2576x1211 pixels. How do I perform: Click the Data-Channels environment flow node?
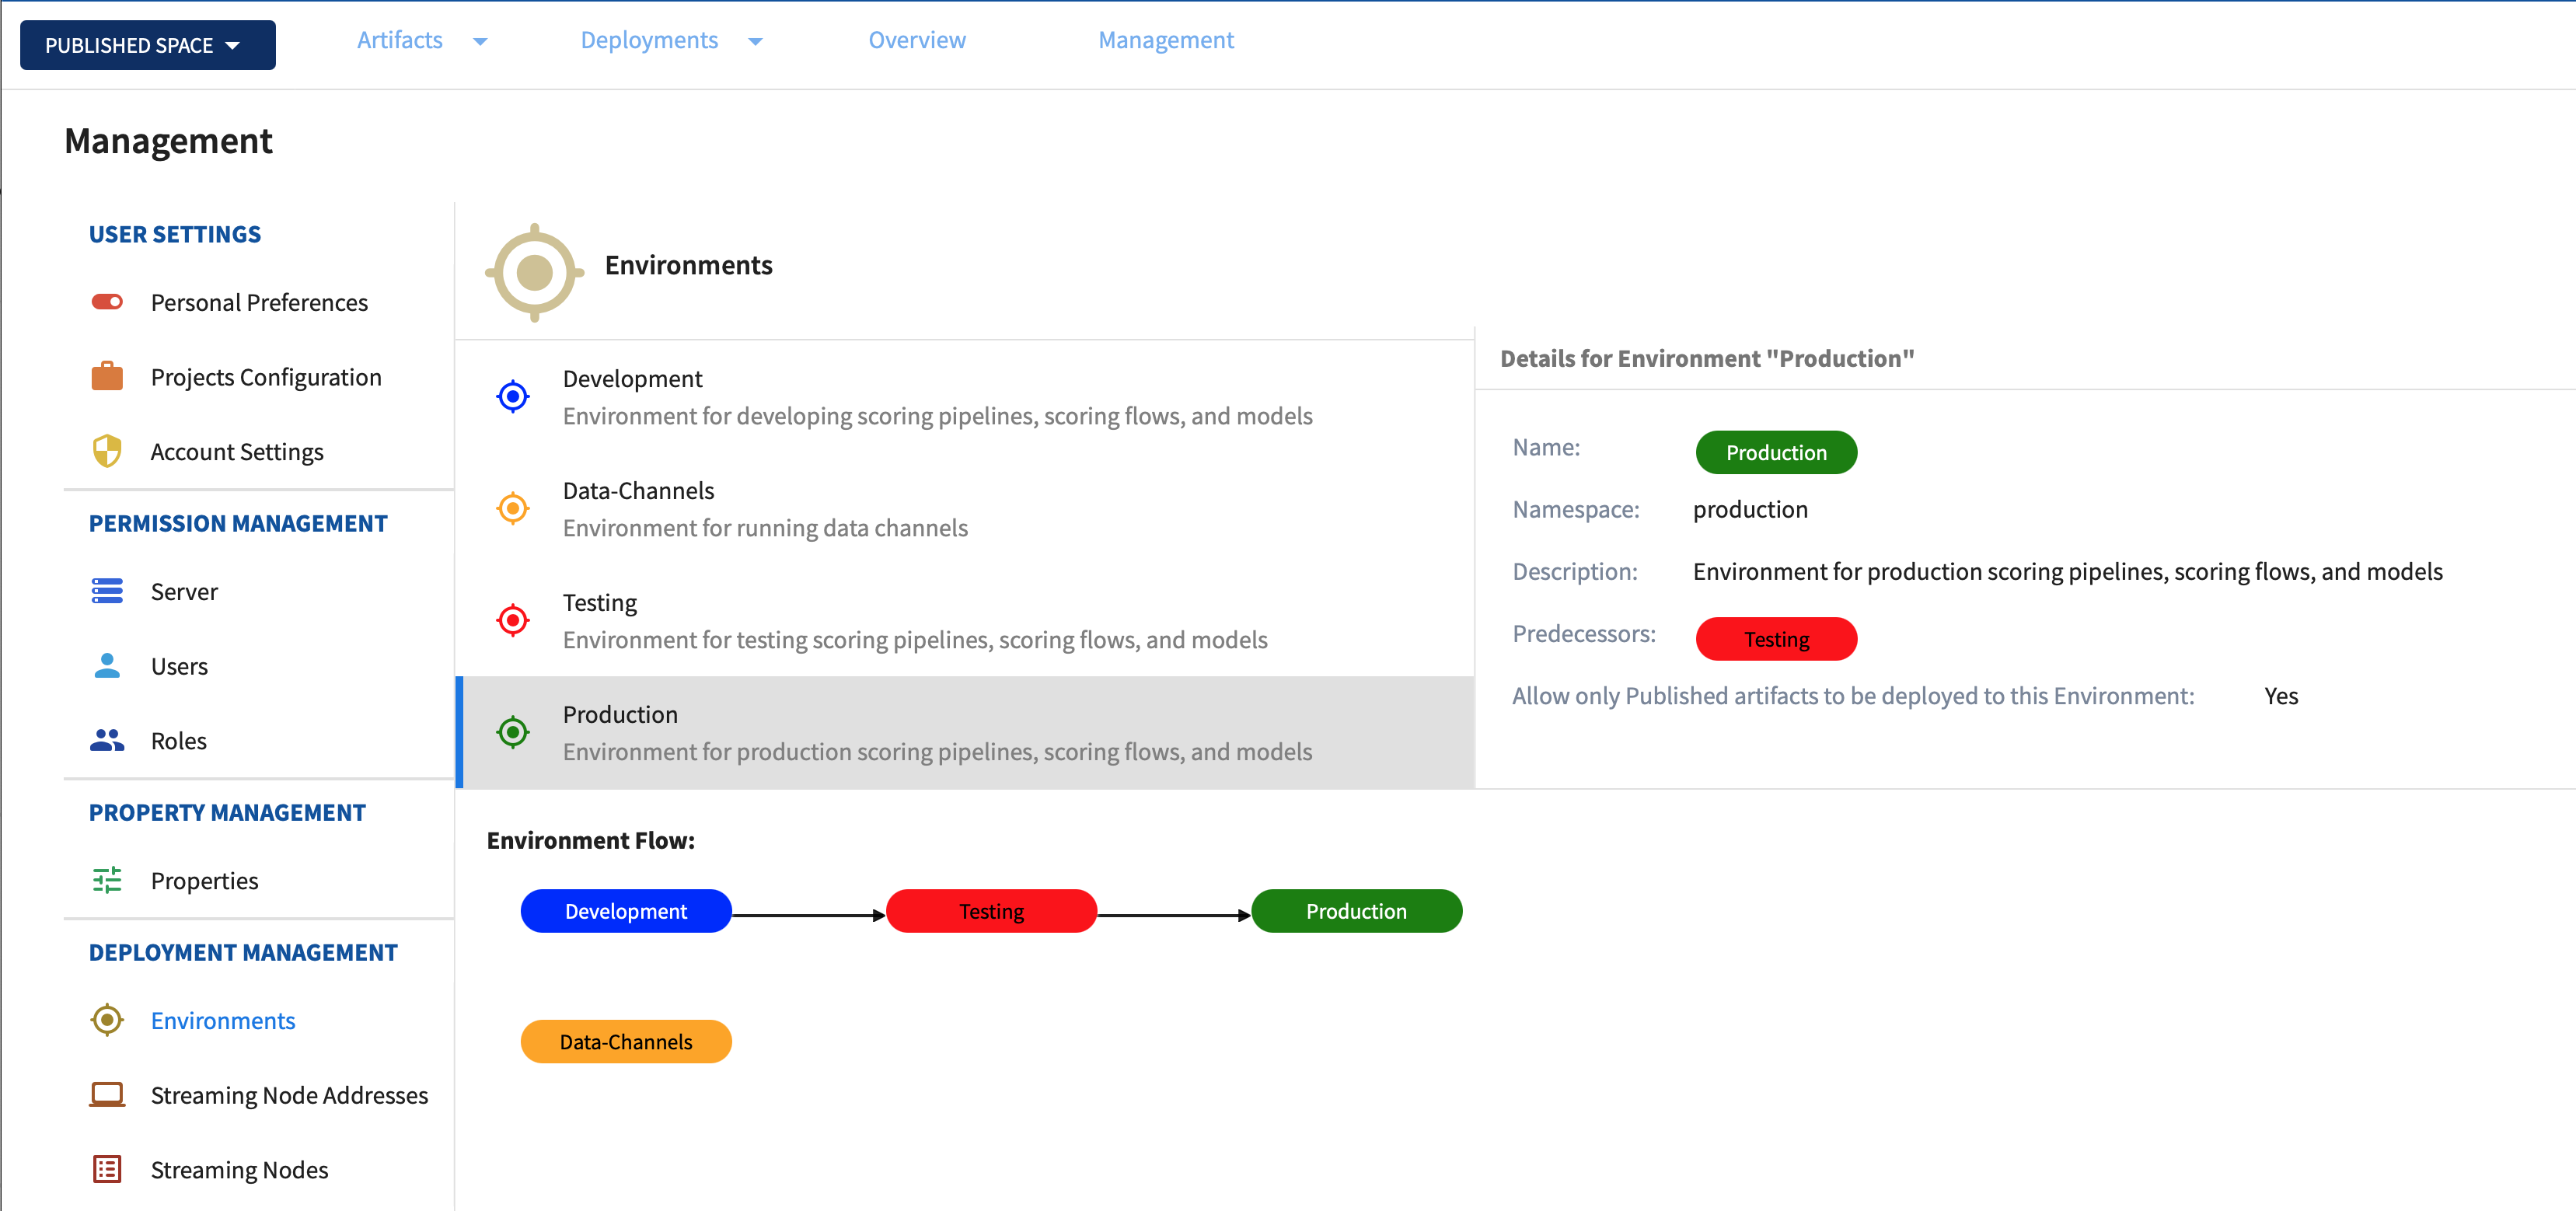click(x=624, y=1040)
